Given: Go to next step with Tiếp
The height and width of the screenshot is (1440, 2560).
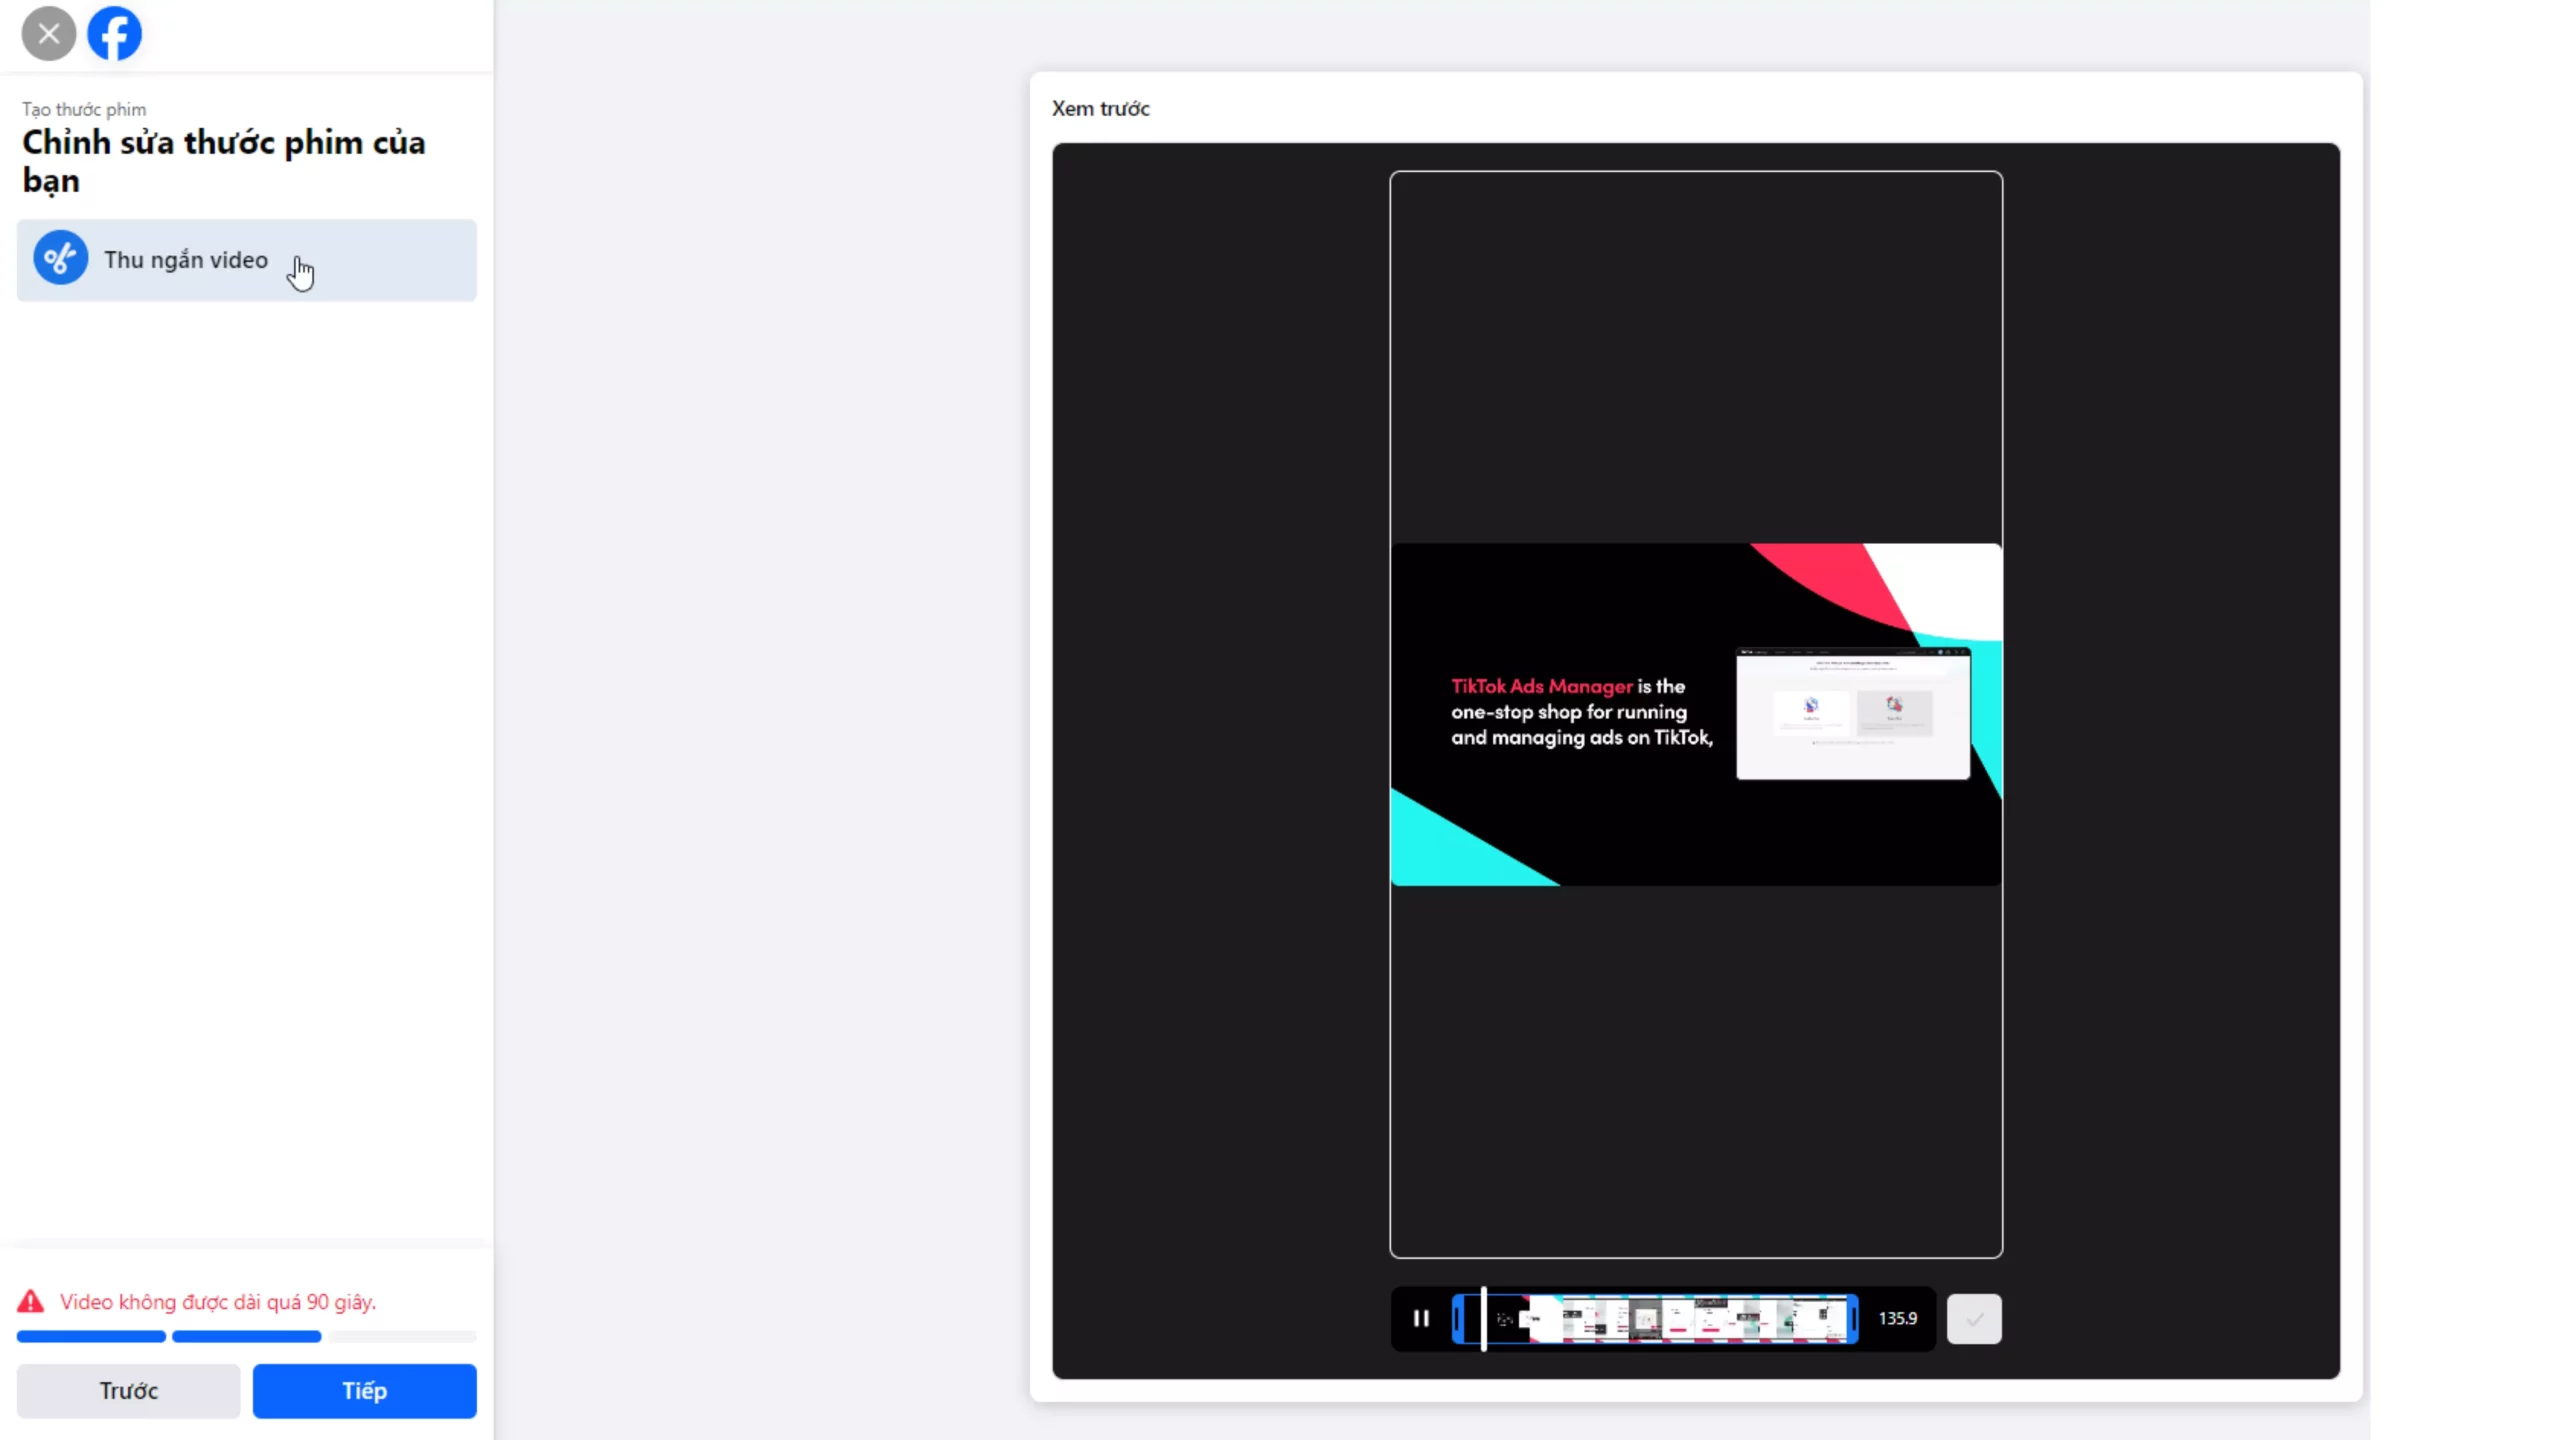Looking at the screenshot, I should point(364,1391).
